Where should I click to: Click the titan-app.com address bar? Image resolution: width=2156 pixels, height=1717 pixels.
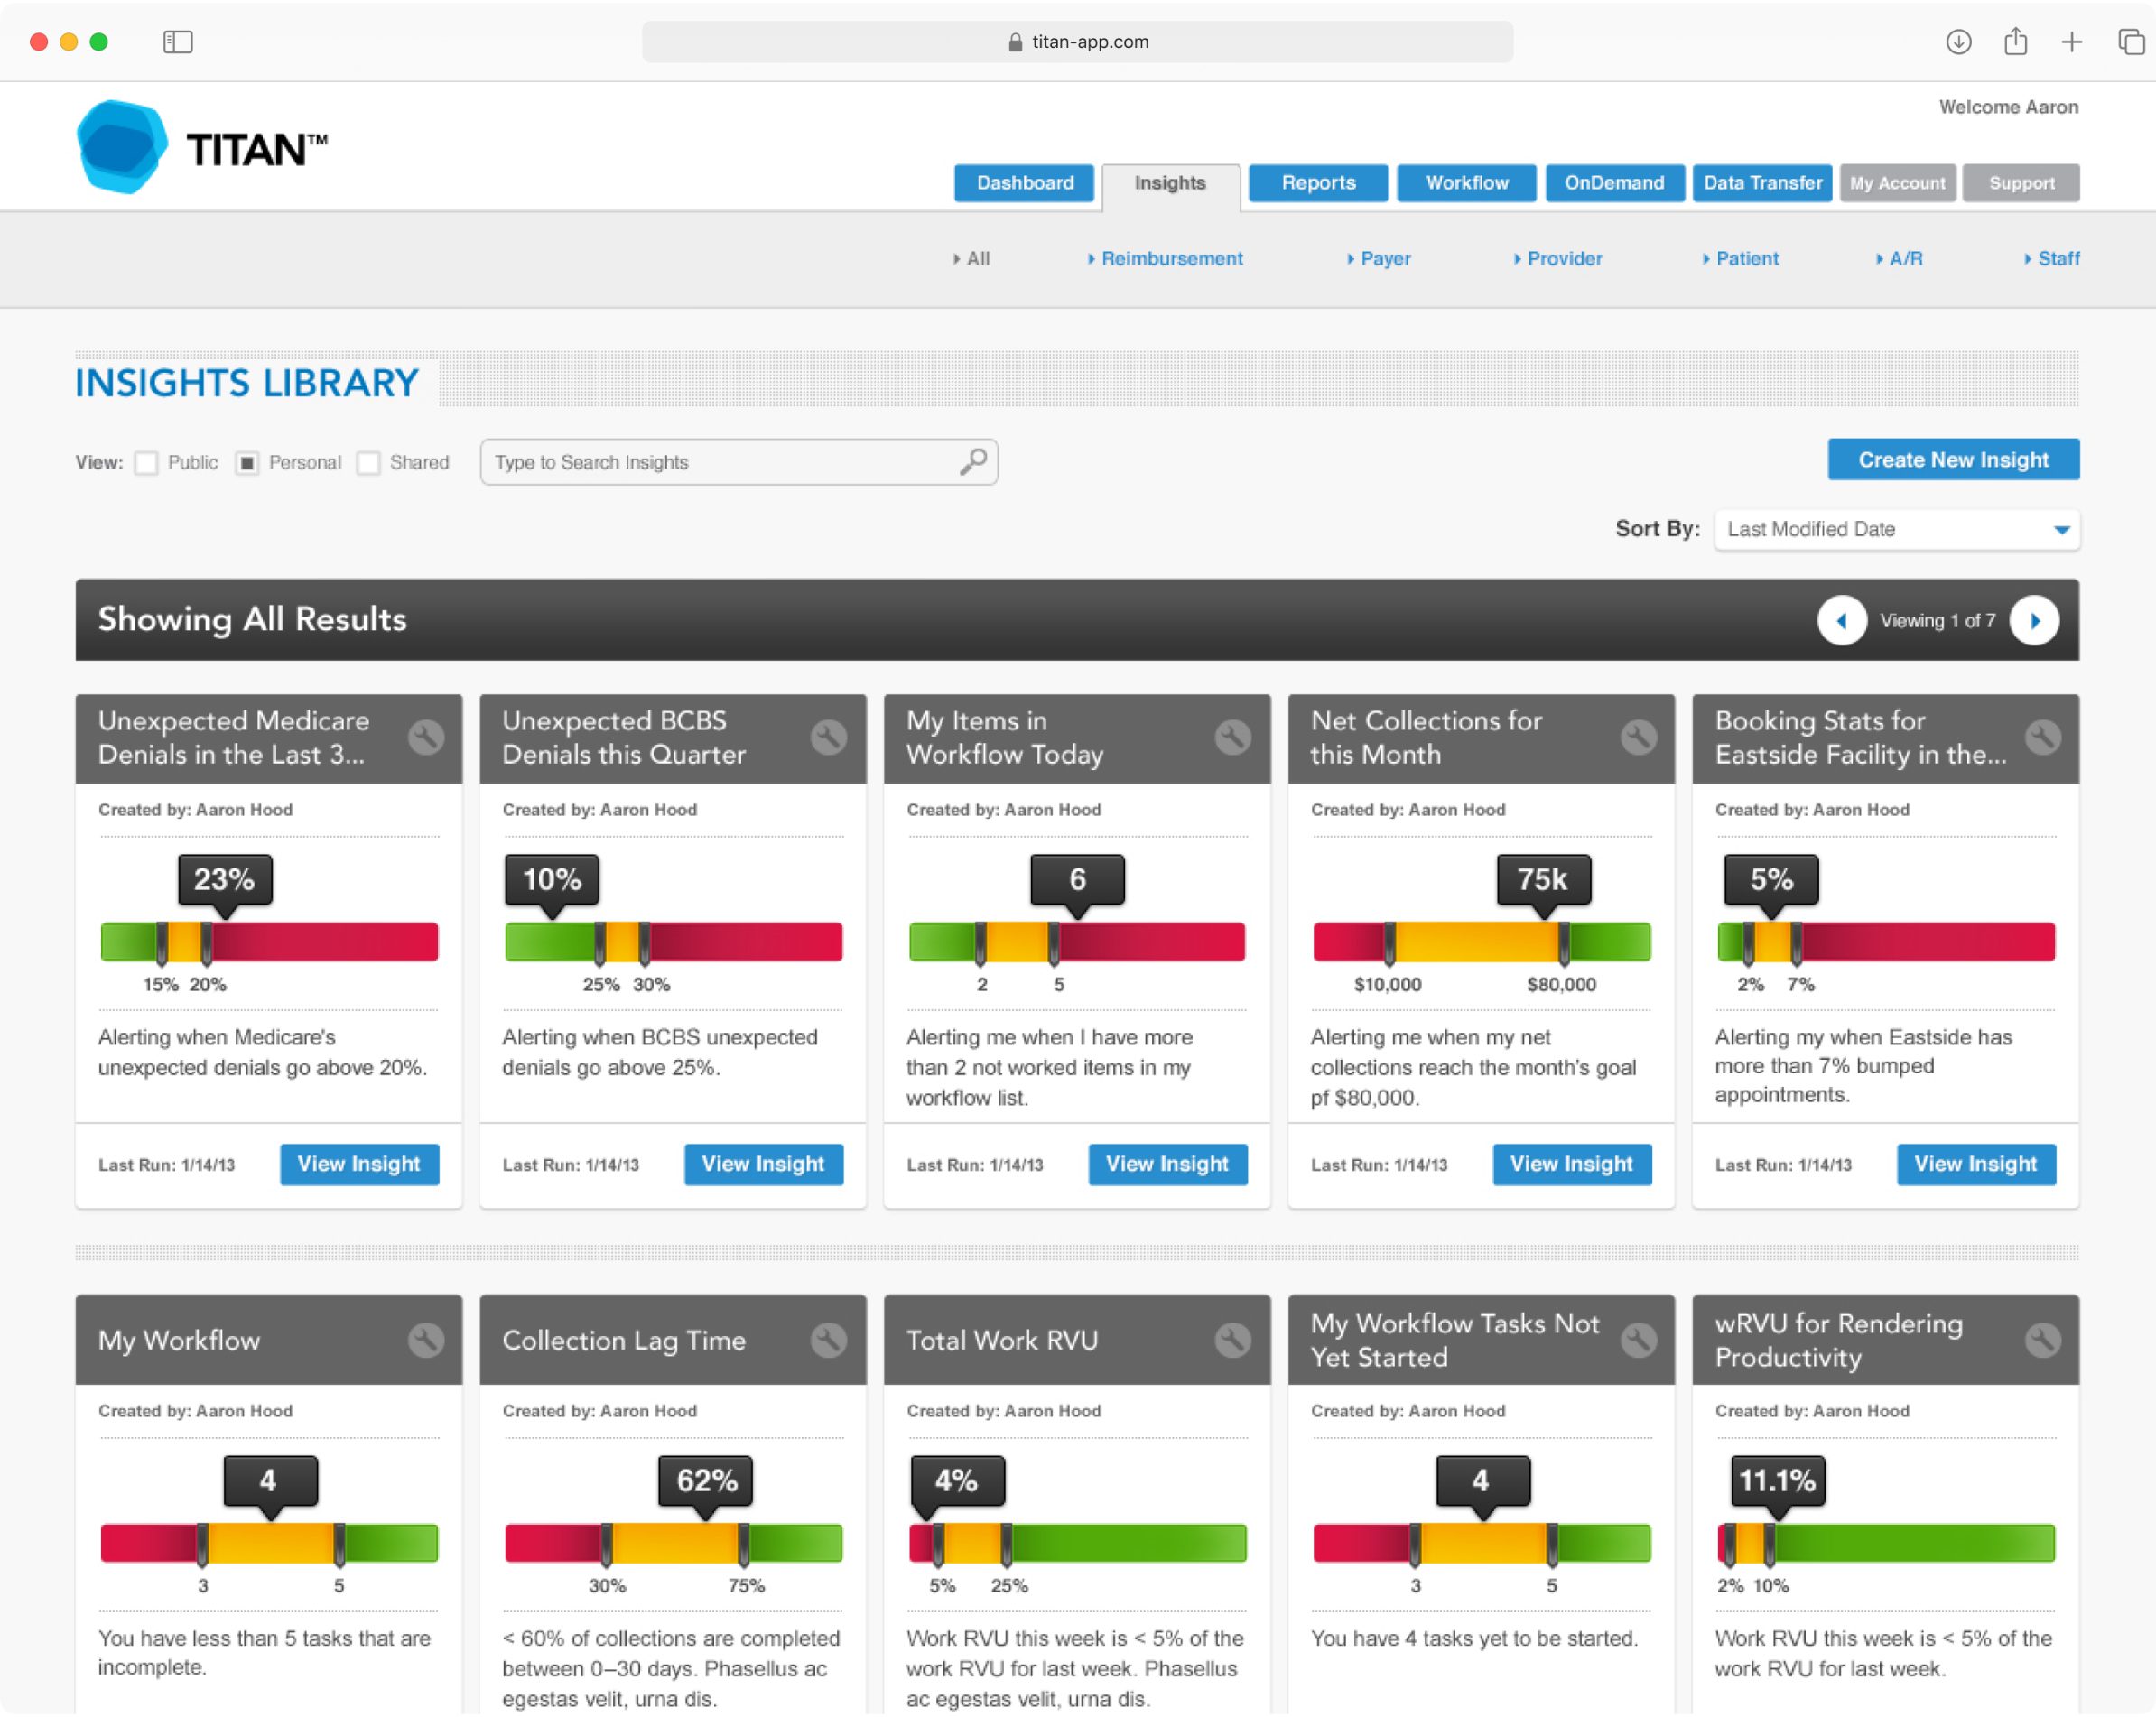[1077, 41]
